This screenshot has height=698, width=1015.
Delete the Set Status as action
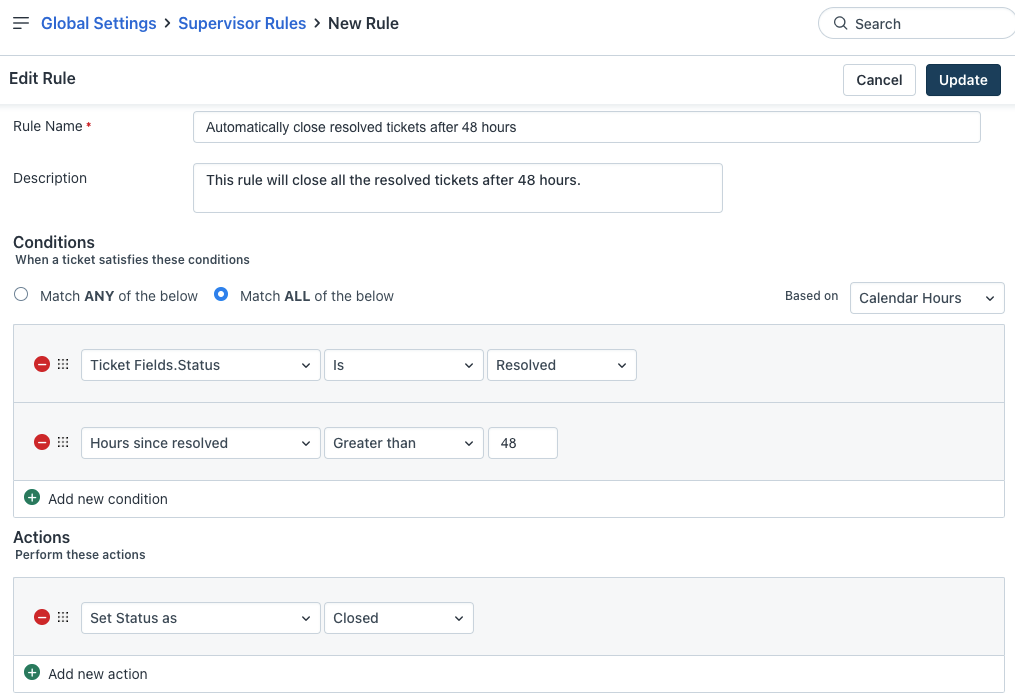pos(42,618)
